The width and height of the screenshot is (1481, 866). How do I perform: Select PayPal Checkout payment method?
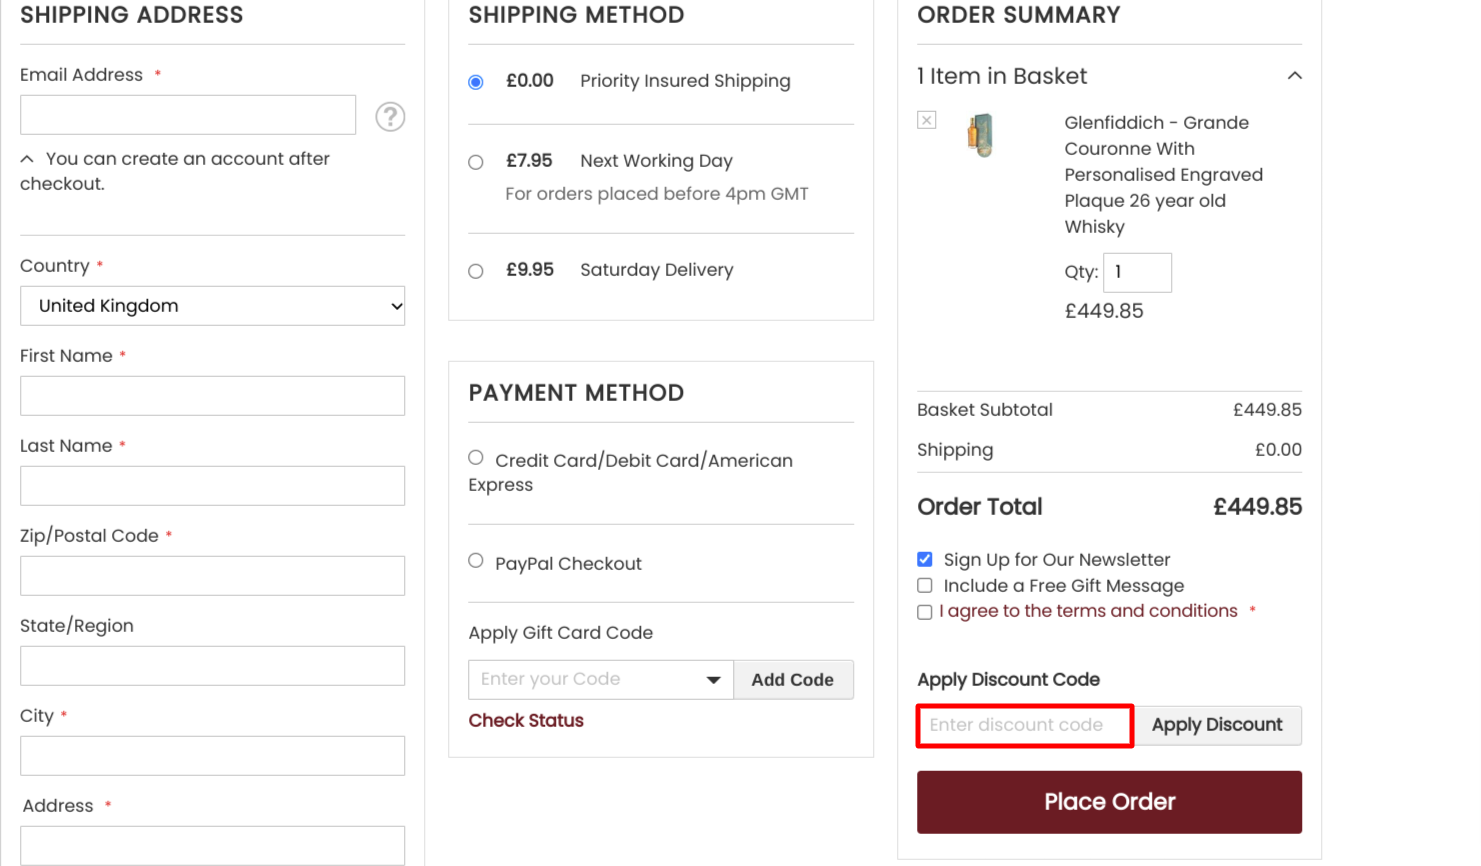[x=475, y=560]
